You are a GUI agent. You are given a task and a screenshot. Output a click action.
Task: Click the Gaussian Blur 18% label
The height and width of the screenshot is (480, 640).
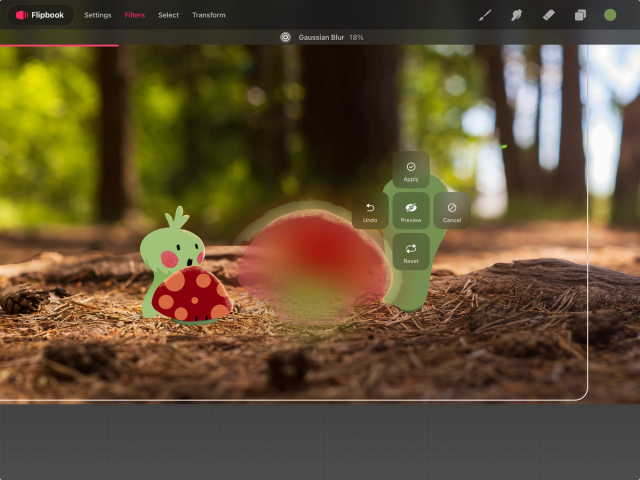[x=331, y=37]
